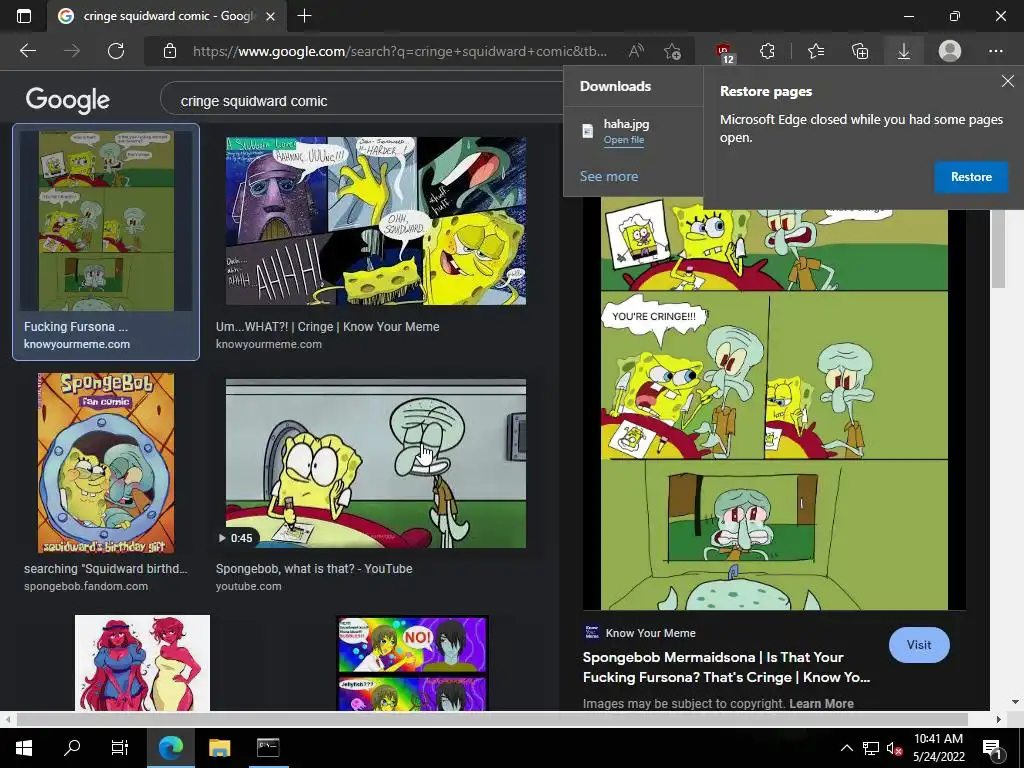Click the horizontal scrollbar right arrow
This screenshot has width=1024, height=768.
(998, 719)
